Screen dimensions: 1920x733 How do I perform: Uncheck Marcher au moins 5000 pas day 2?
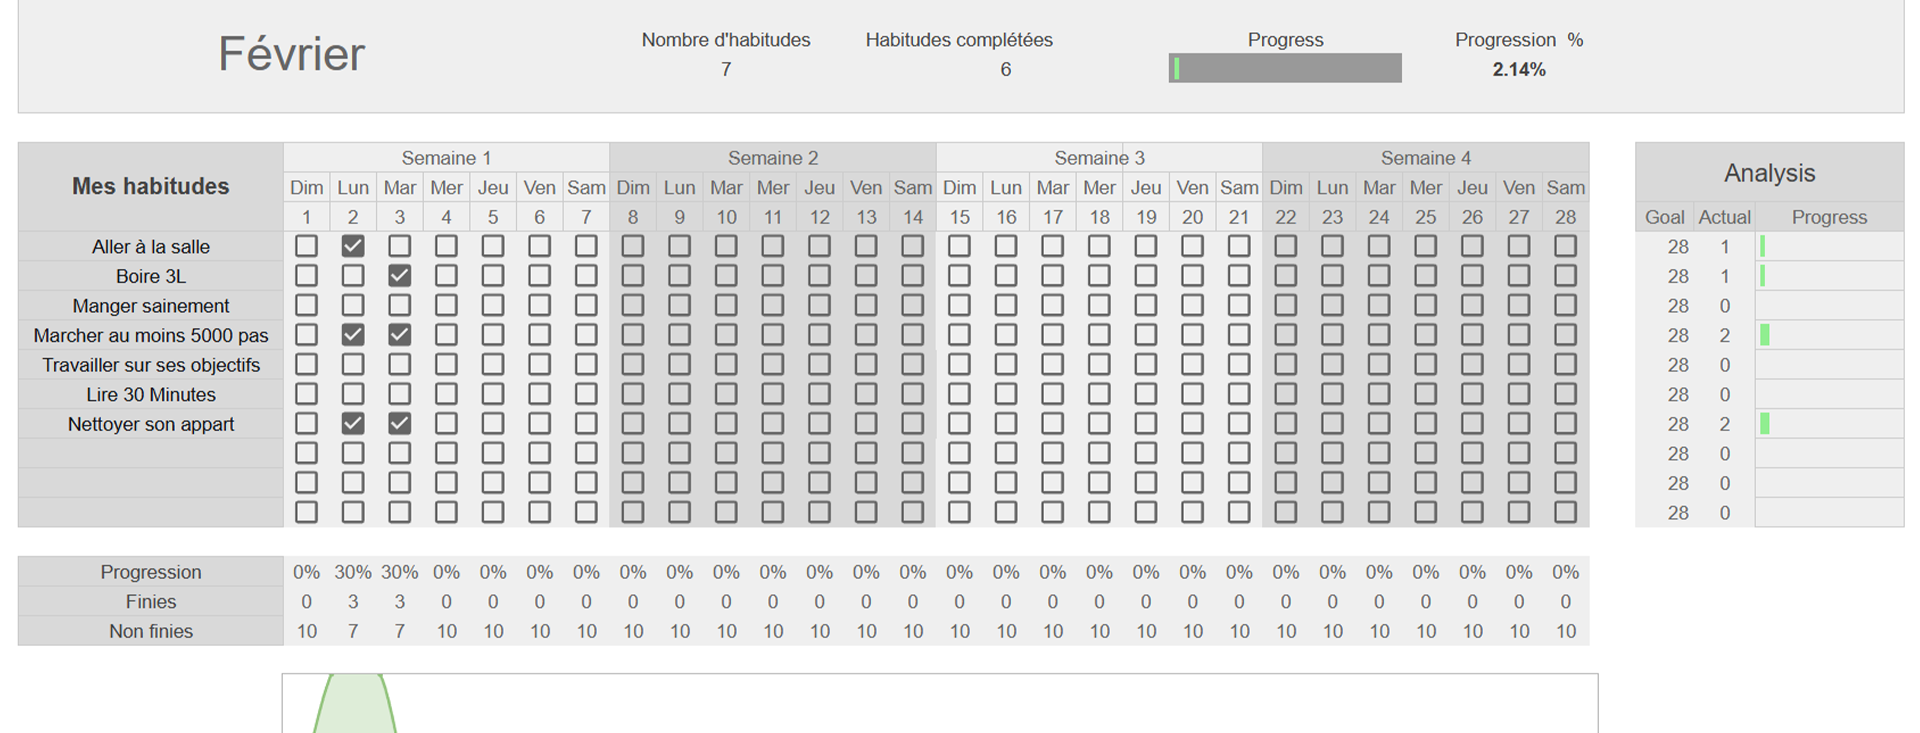(x=353, y=335)
